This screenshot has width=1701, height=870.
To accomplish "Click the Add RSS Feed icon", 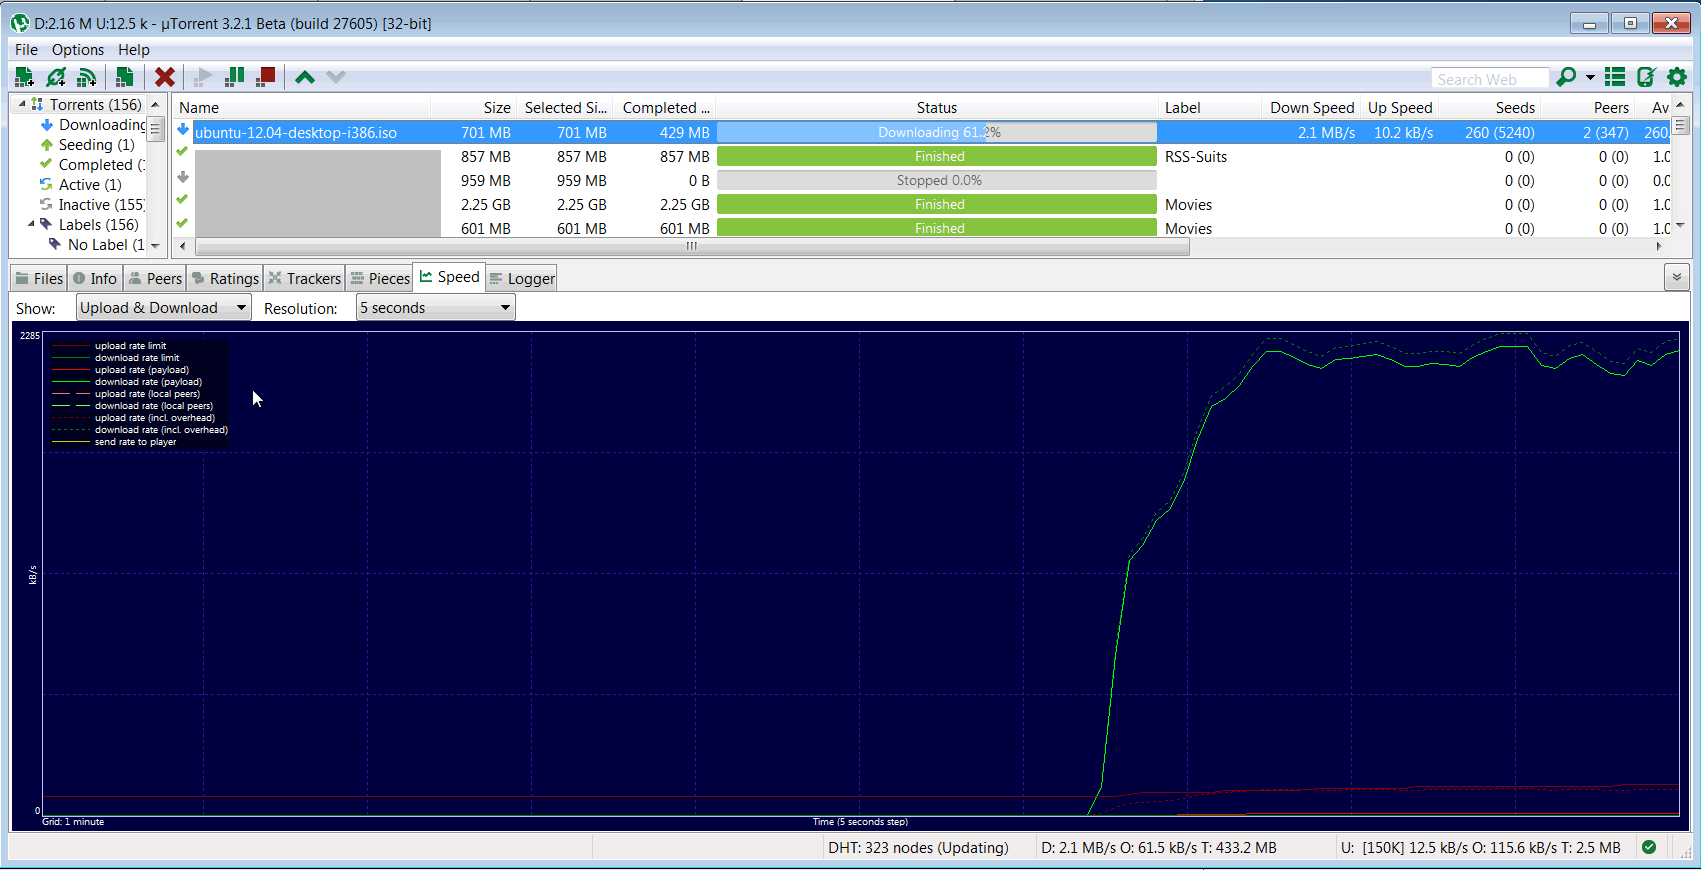I will point(87,77).
